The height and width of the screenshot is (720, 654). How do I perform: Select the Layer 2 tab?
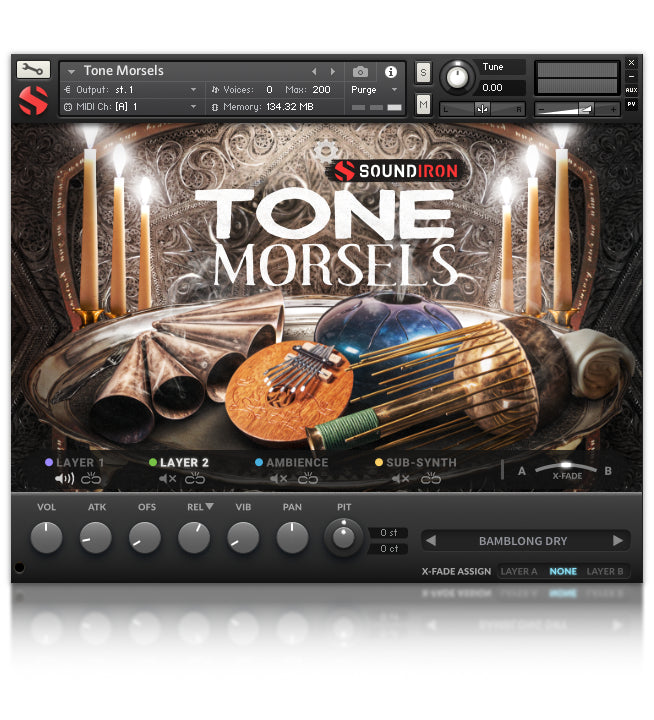coord(184,462)
